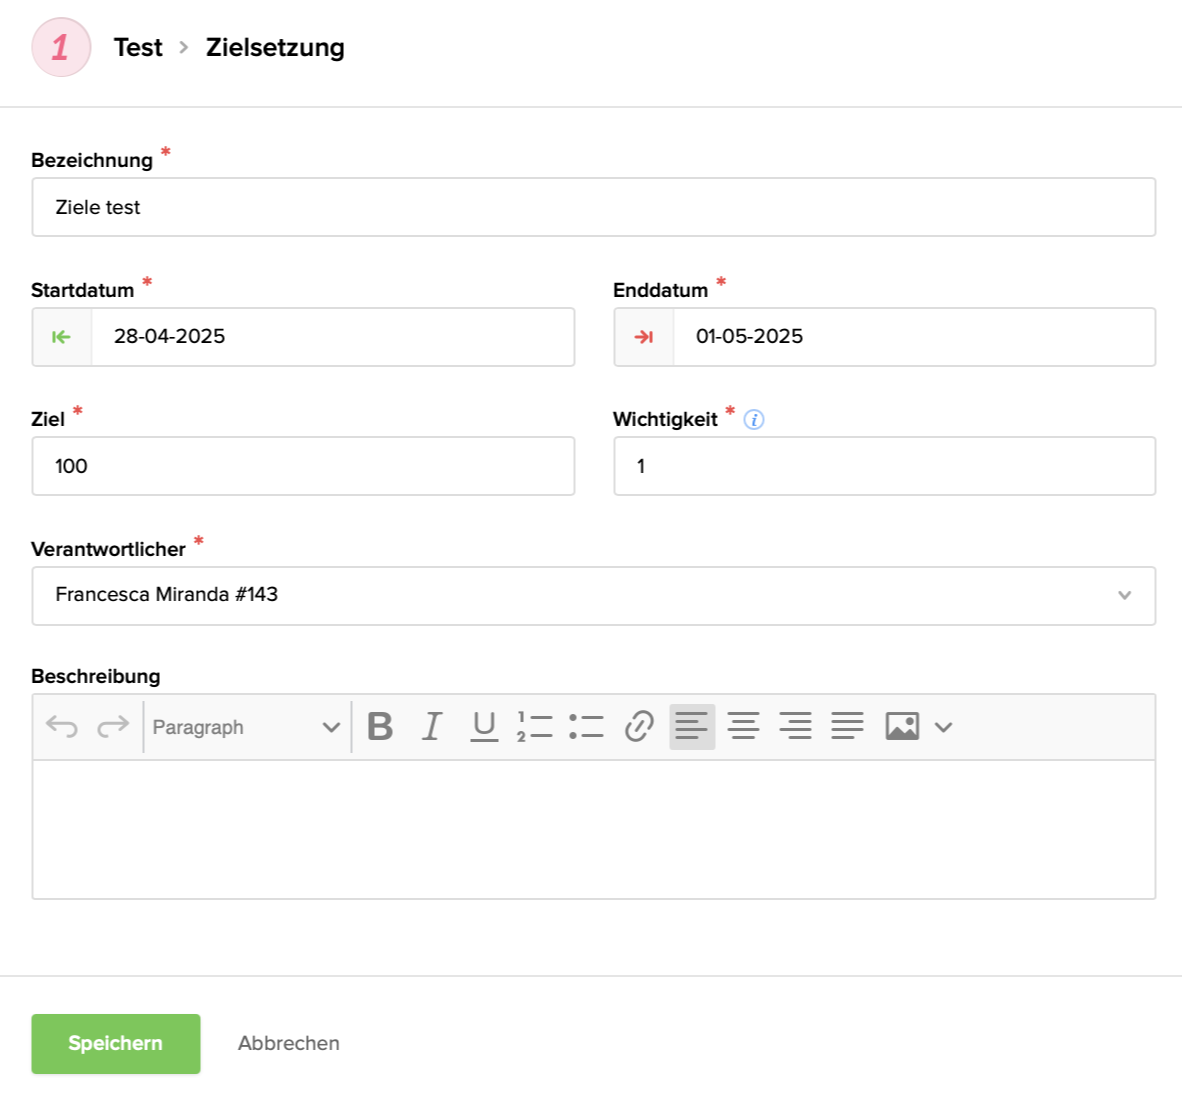Click the undo arrow in editor toolbar
The image size is (1182, 1098).
tap(62, 727)
